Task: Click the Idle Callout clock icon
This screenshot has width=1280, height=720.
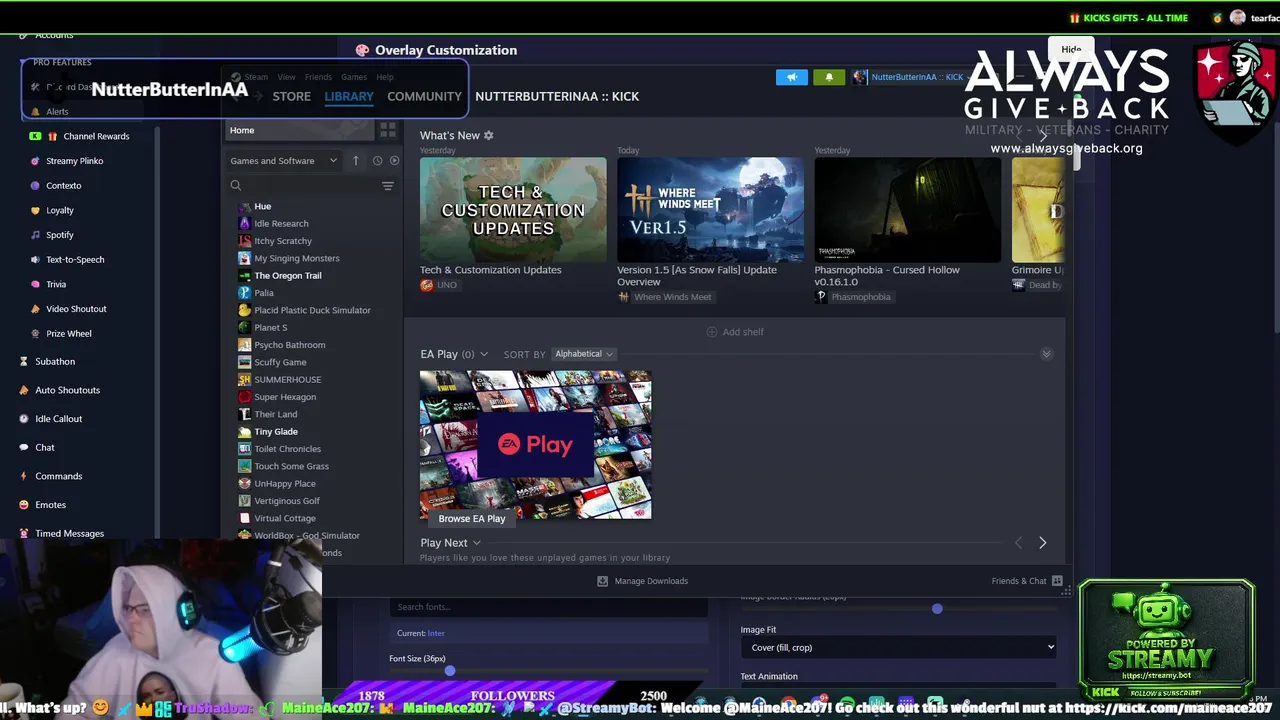Action: pyautogui.click(x=24, y=419)
